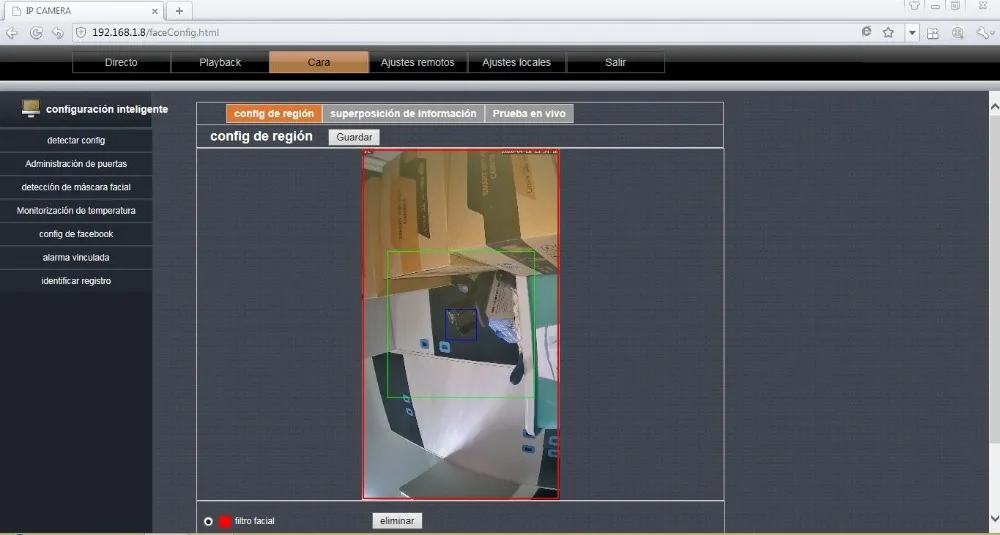The height and width of the screenshot is (535, 1000).
Task: Select the IP CAMERA browser tab
Action: pyautogui.click(x=83, y=11)
